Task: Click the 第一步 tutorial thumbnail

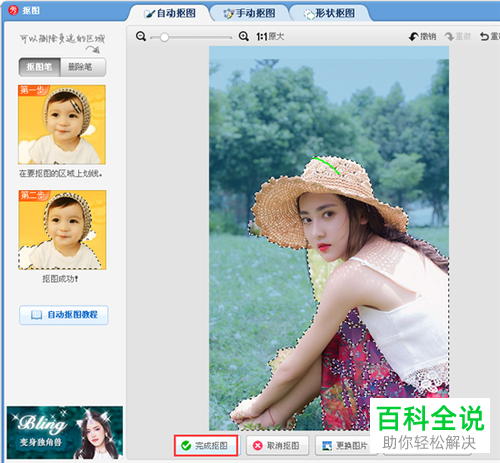Action: click(x=62, y=125)
